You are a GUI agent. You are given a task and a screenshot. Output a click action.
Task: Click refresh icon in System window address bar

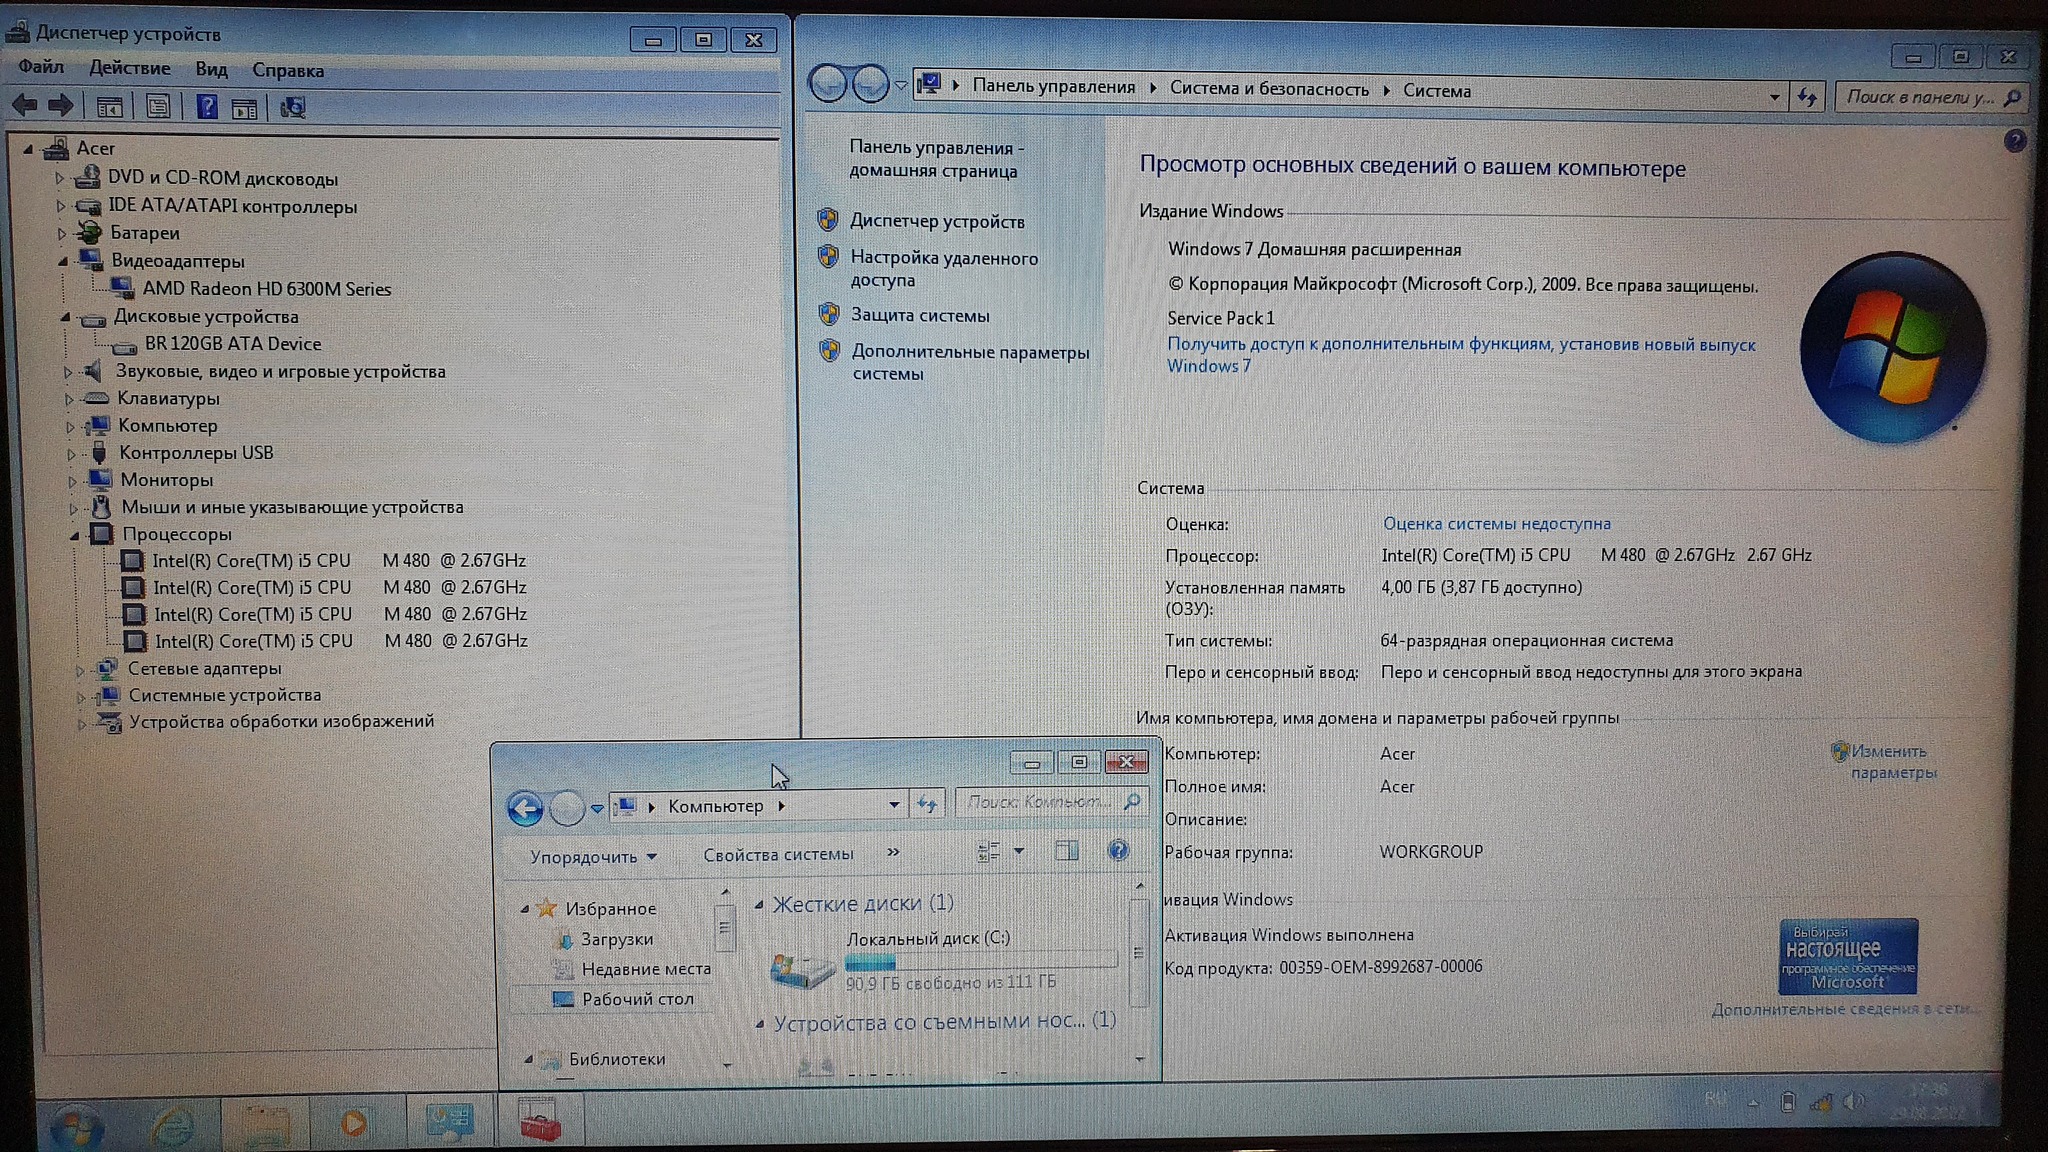point(1807,97)
